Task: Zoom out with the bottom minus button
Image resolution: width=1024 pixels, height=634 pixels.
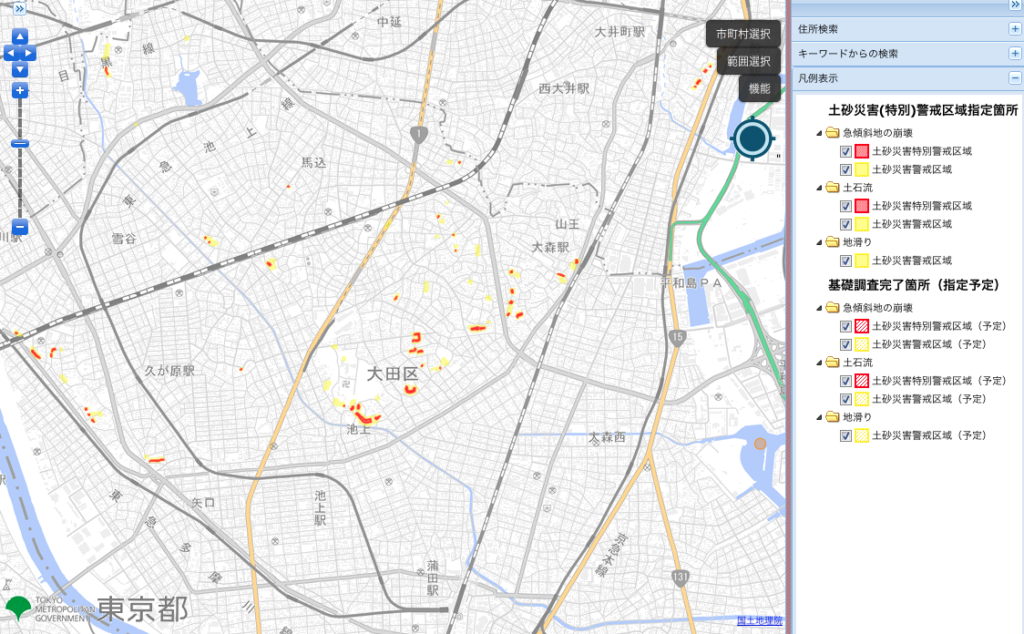Action: coord(20,227)
